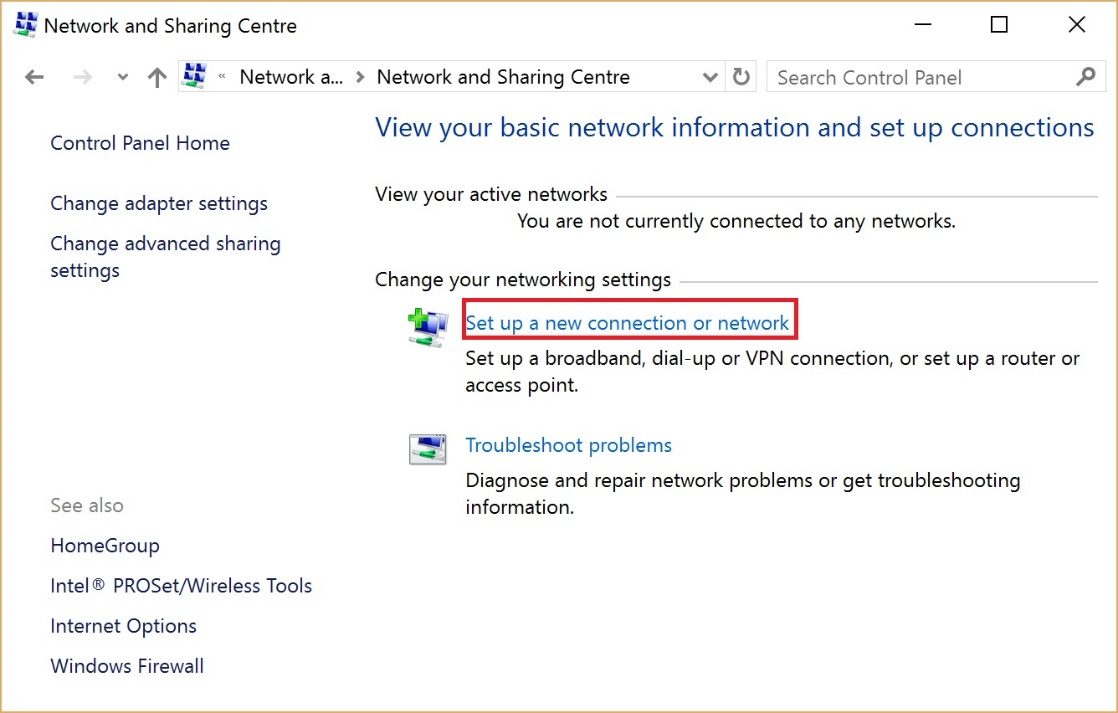This screenshot has width=1118, height=713.
Task: Open the recent pages dropdown chevron
Action: point(121,76)
